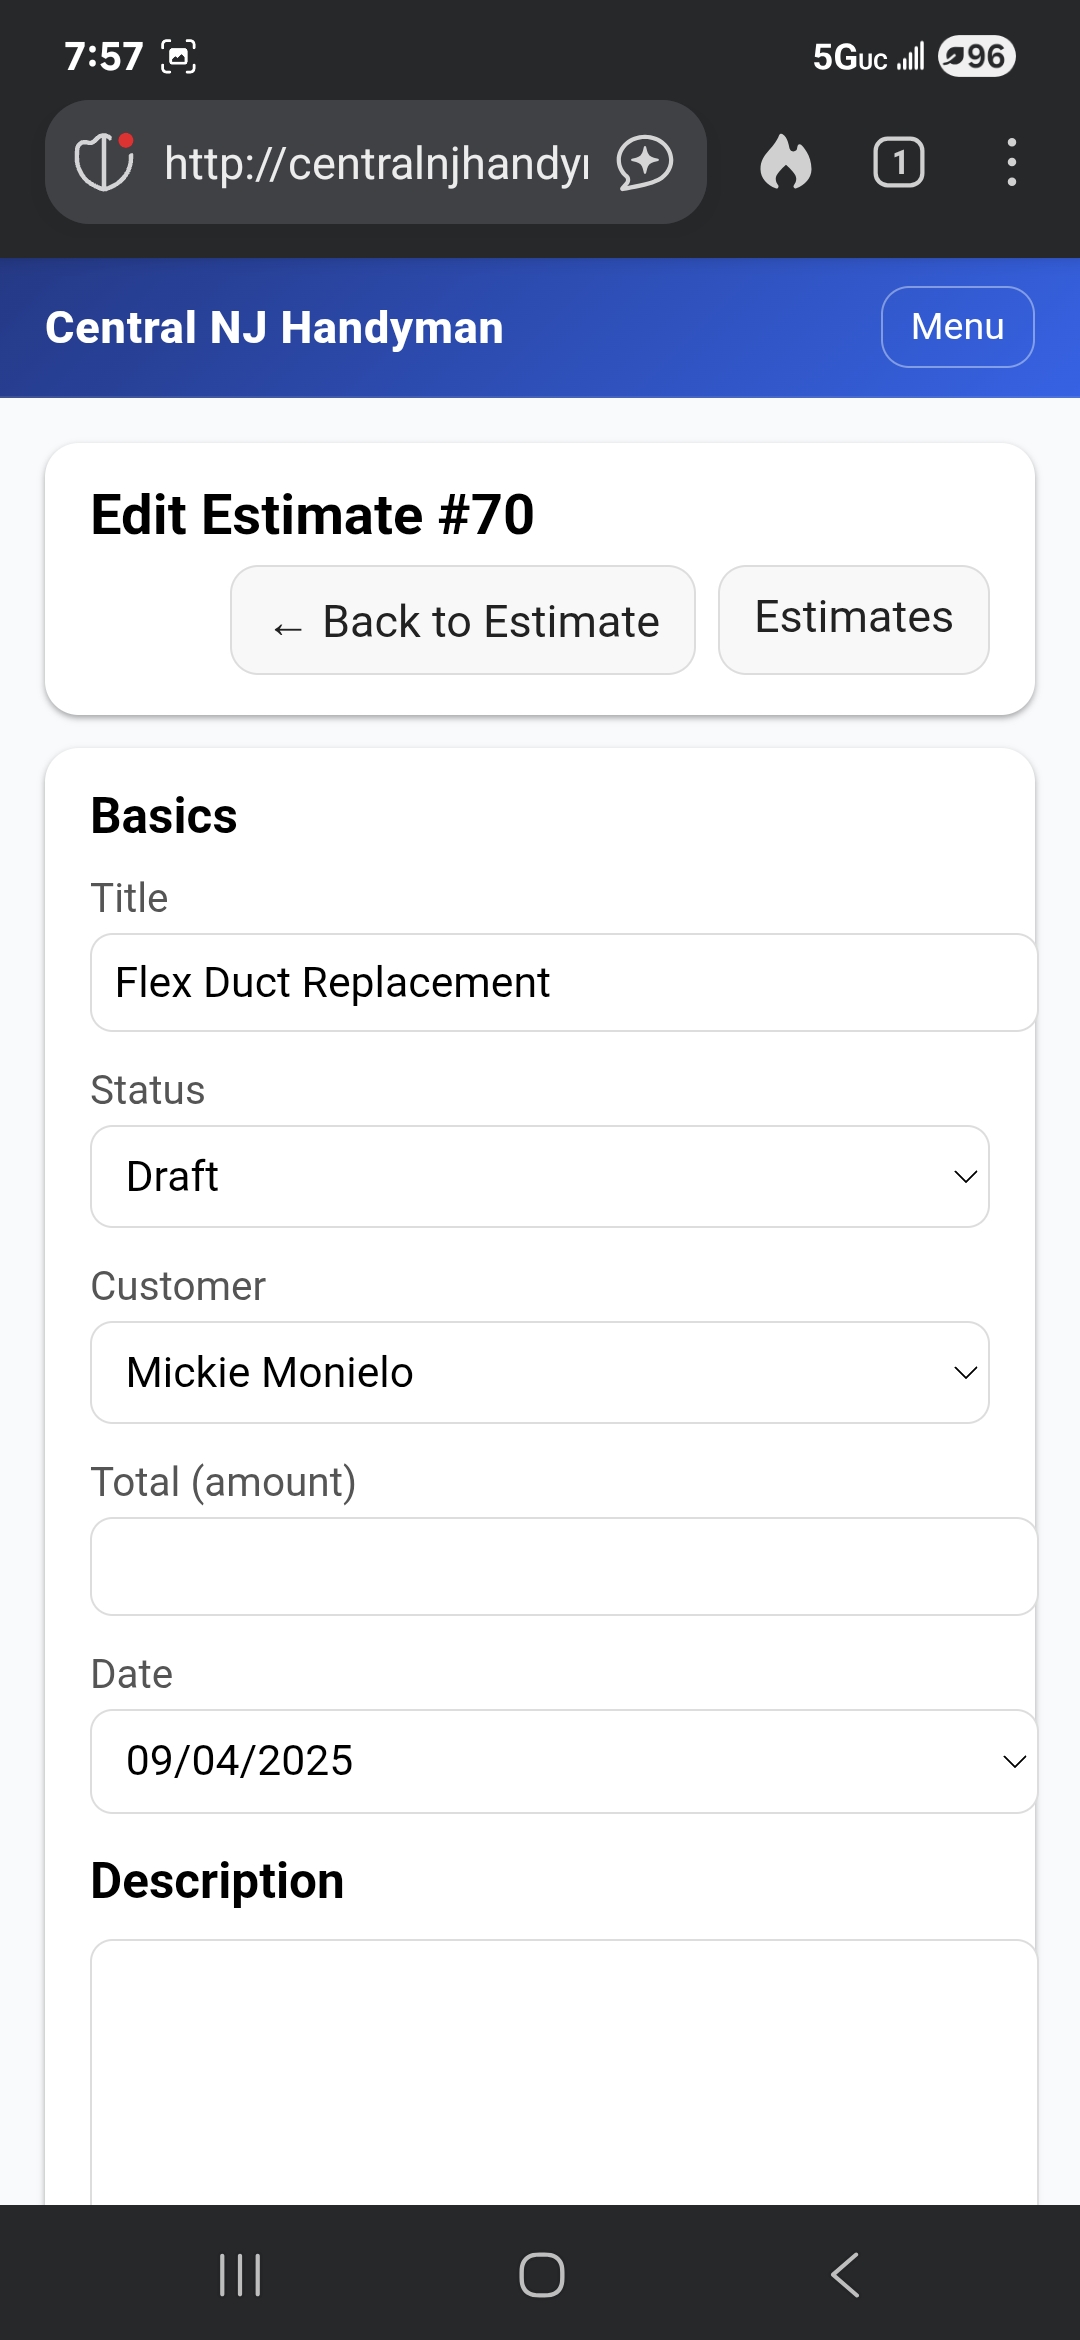Tap the Android back arrow icon
Screen dimensions: 1080x2340
pyautogui.click(x=845, y=2275)
